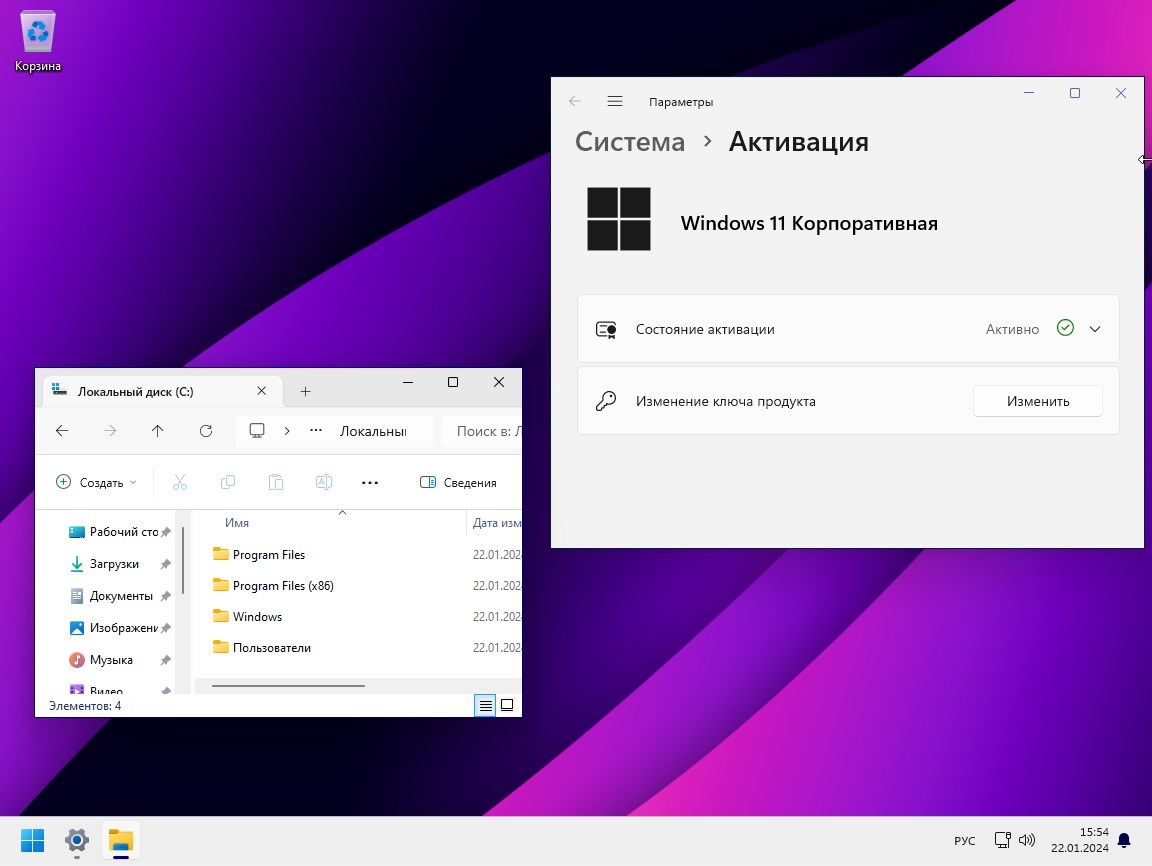The image size is (1152, 866).
Task: Select the Локальный диск (C:) Explorer tab
Action: pos(162,391)
